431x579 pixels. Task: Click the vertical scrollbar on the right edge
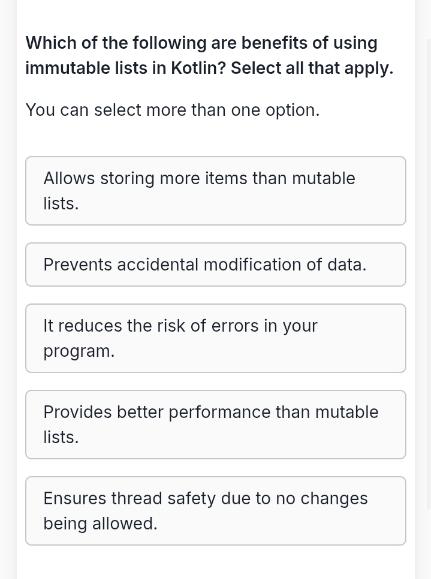(429, 273)
